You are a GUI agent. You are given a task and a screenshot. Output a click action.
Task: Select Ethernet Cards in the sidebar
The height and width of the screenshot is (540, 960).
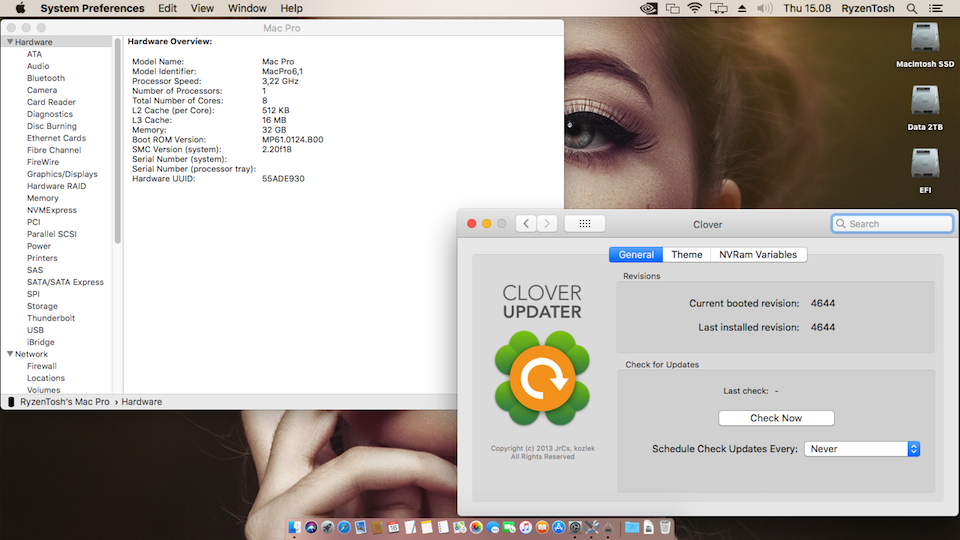tap(56, 138)
